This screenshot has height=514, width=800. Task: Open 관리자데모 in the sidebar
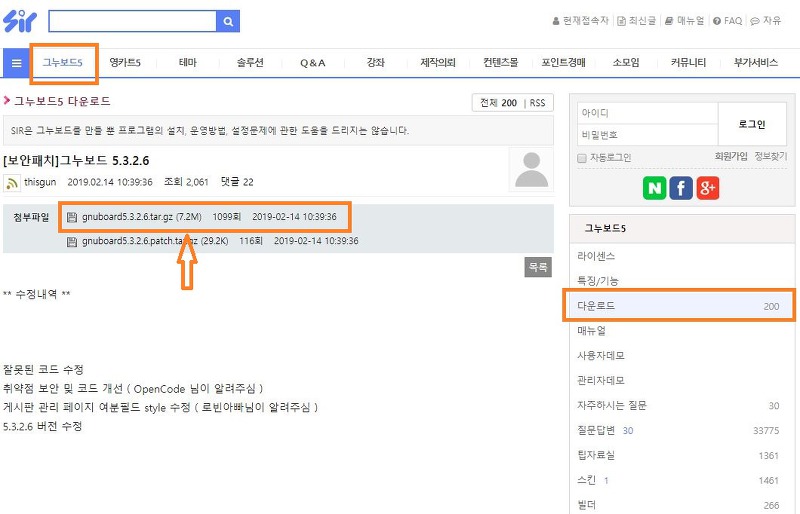click(601, 381)
